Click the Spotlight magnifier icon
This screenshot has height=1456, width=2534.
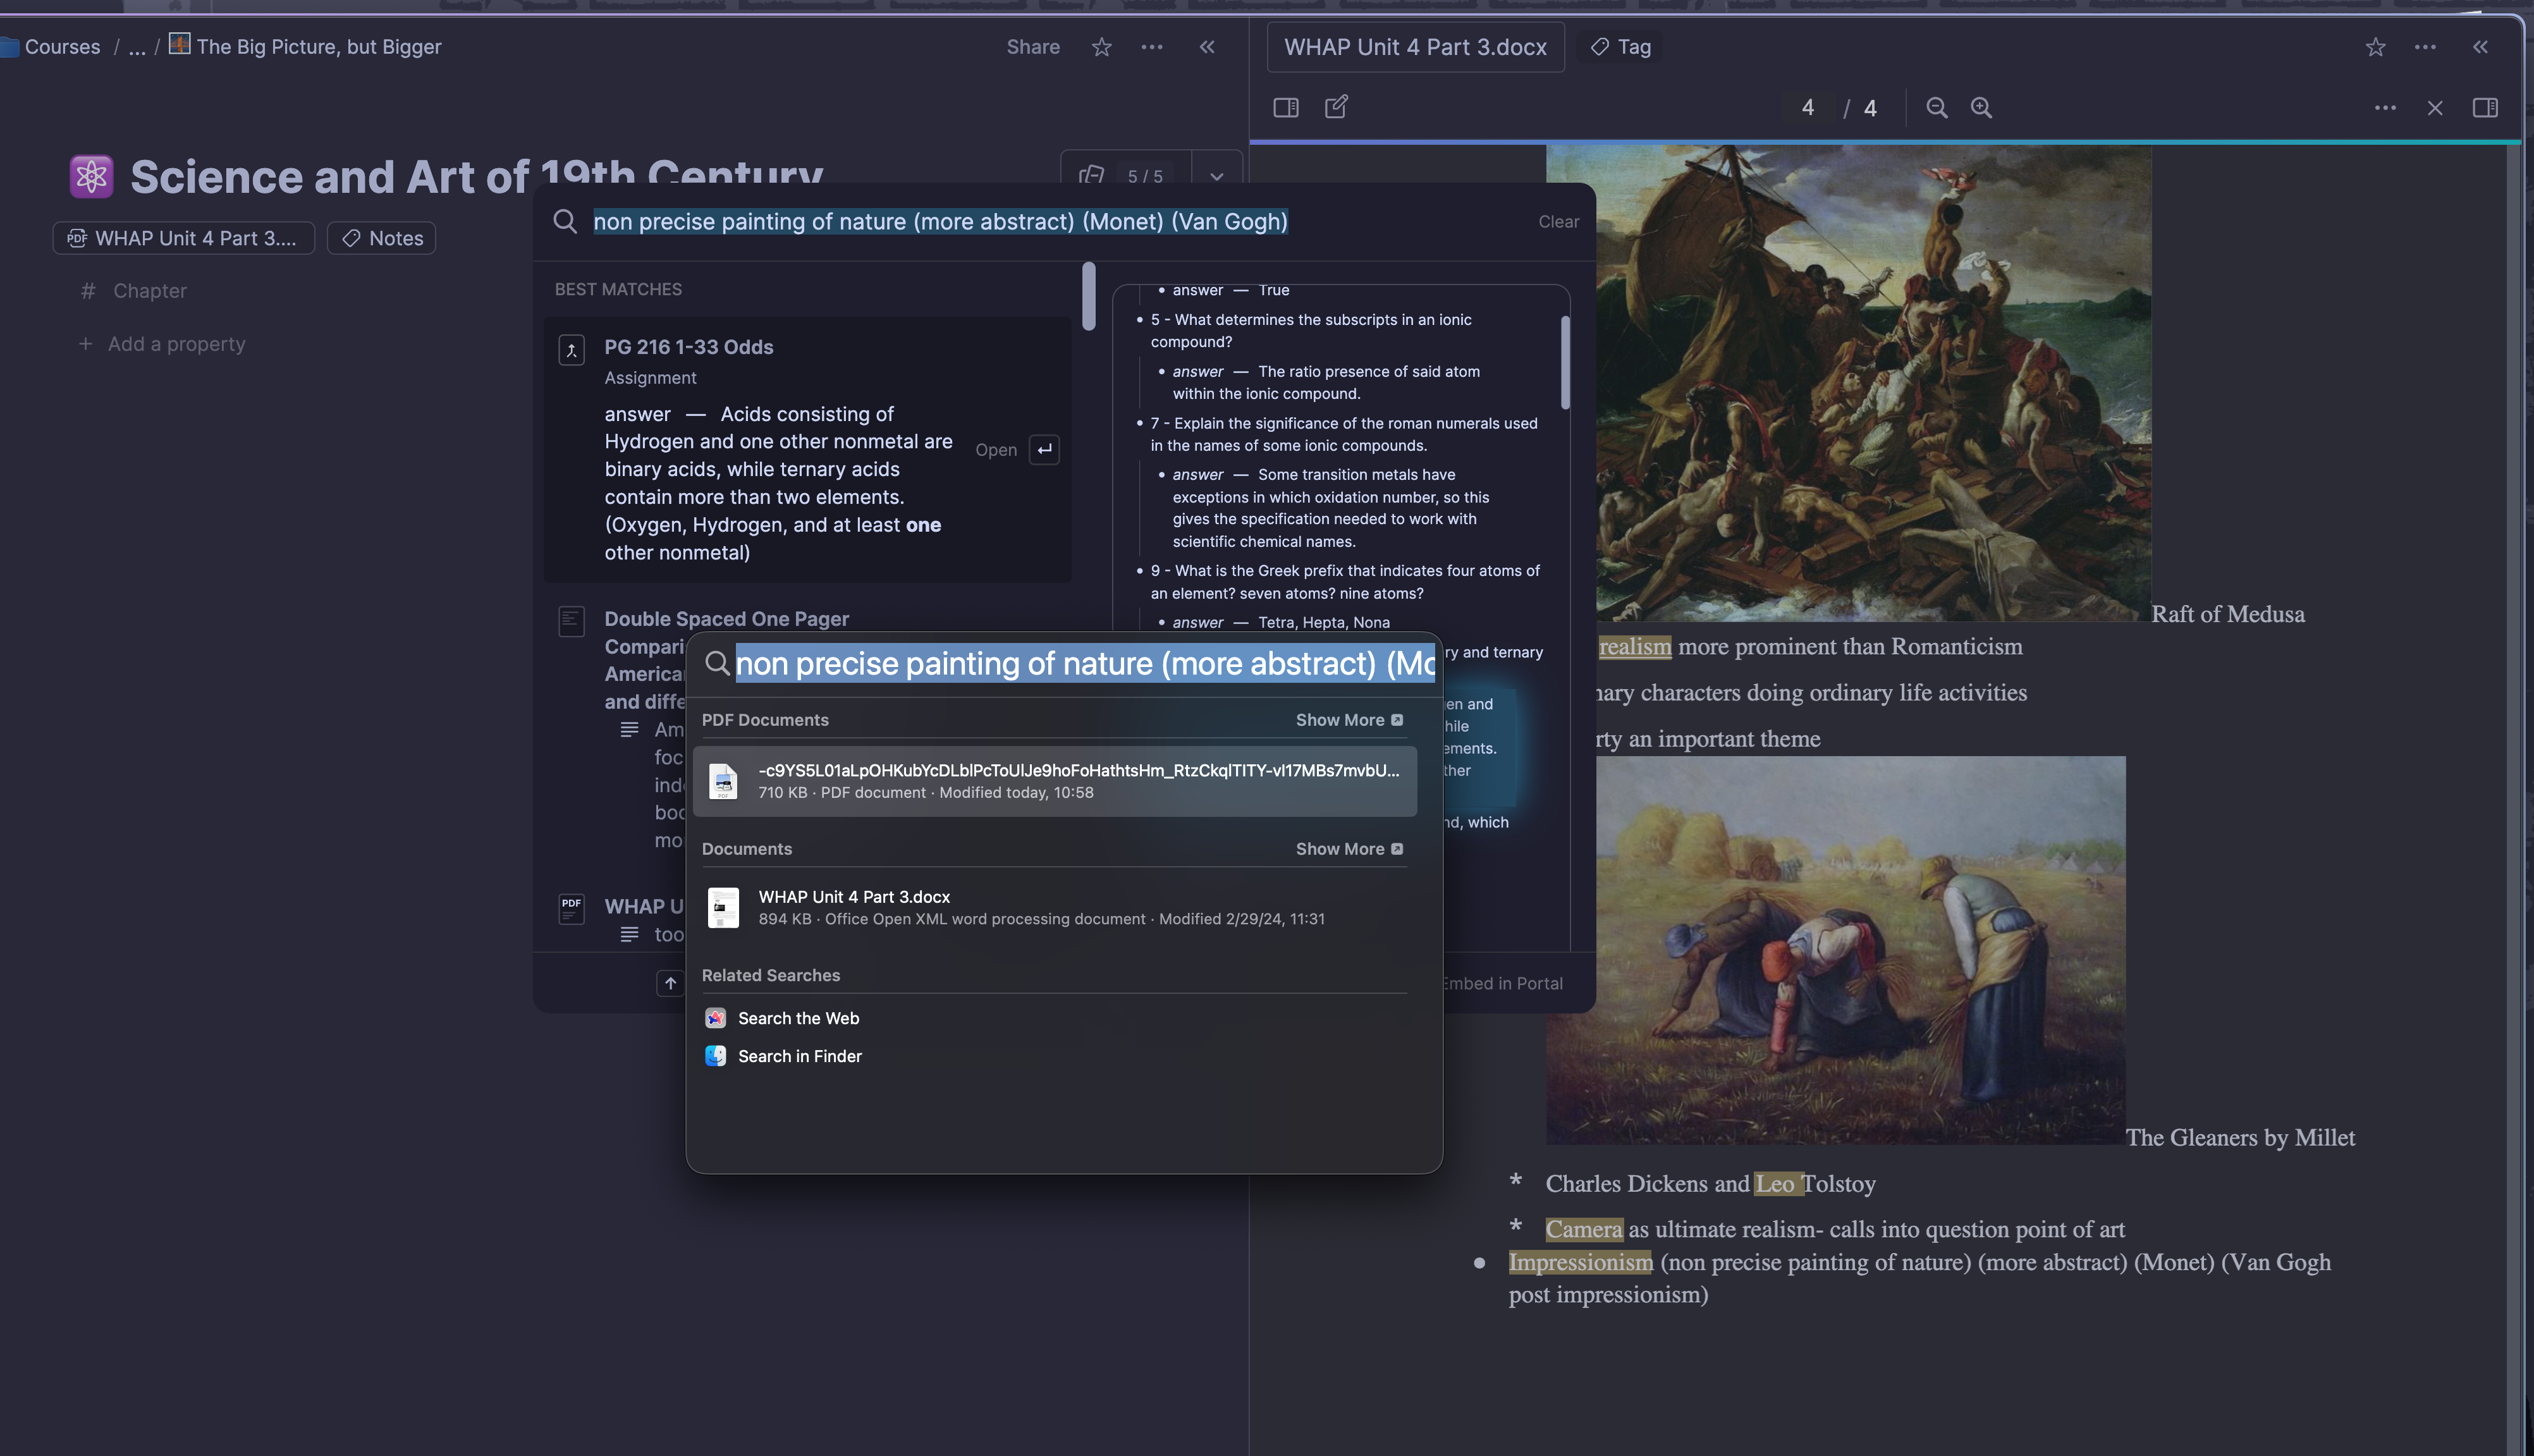[x=717, y=663]
